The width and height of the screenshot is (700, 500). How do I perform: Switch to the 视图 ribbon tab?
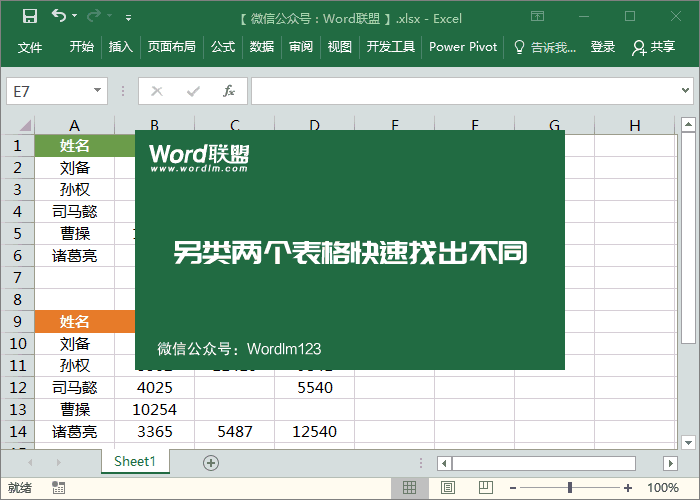pos(339,46)
